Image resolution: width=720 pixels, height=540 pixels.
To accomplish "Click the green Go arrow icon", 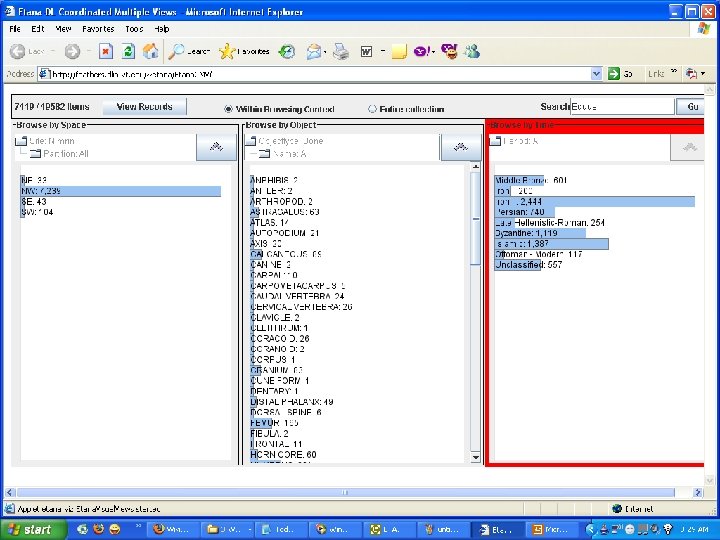I will click(613, 73).
